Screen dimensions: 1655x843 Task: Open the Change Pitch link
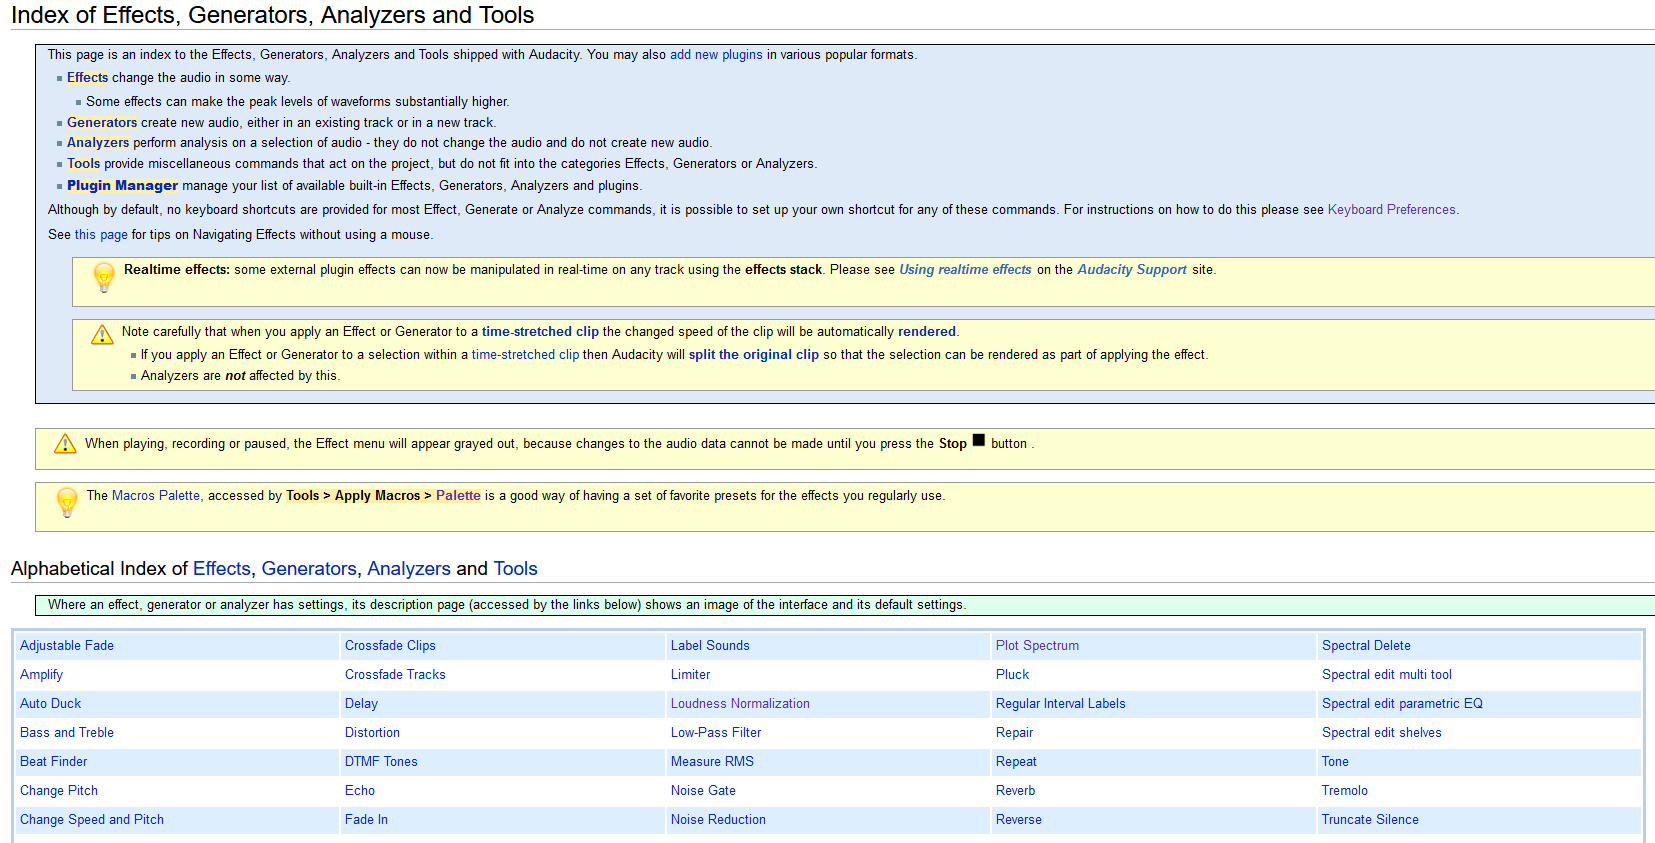pyautogui.click(x=59, y=791)
